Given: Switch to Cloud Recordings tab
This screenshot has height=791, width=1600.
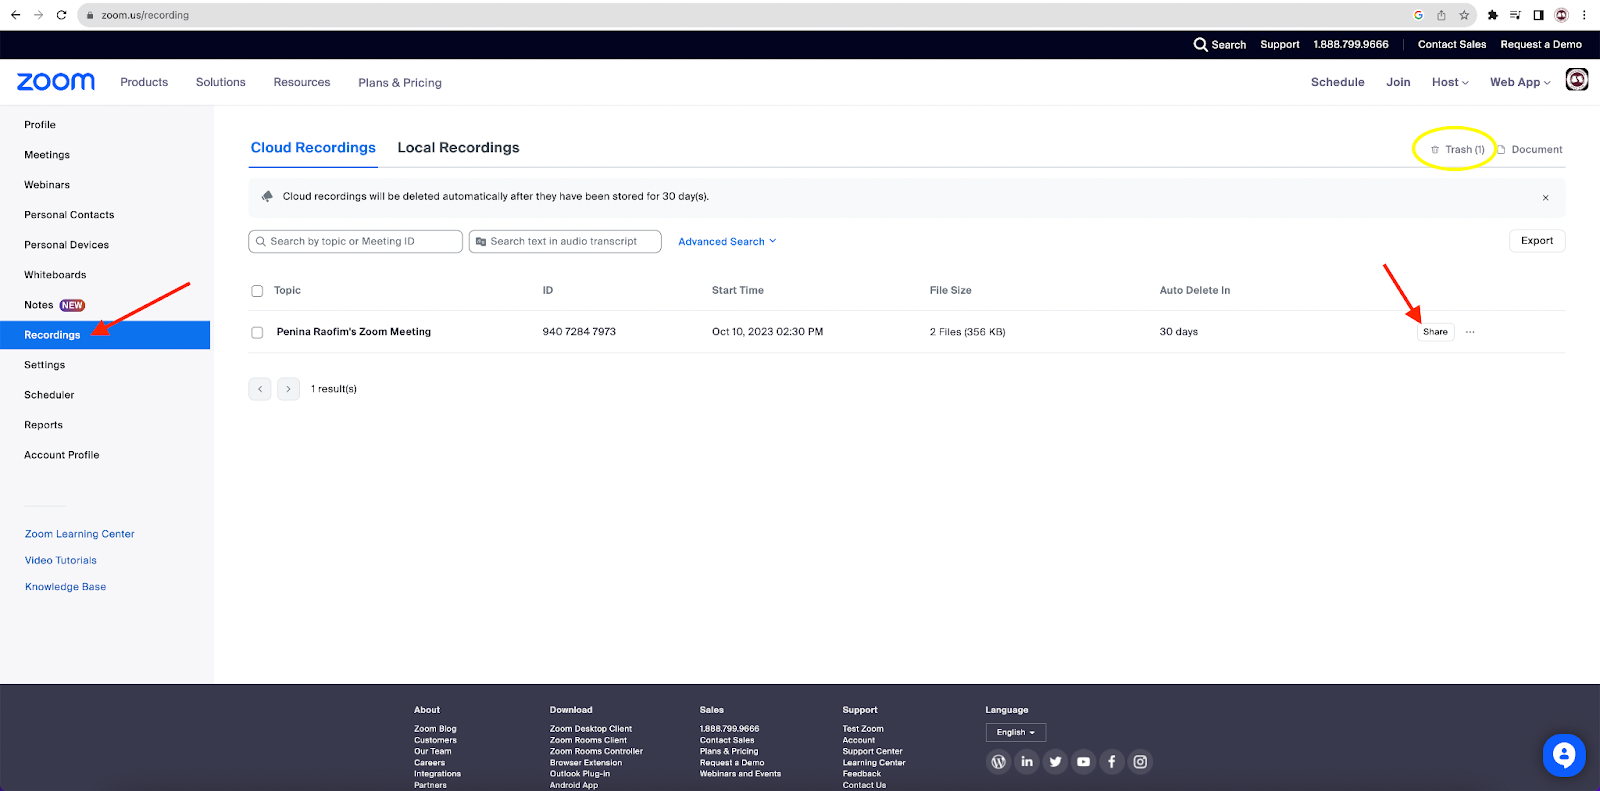Looking at the screenshot, I should [313, 147].
